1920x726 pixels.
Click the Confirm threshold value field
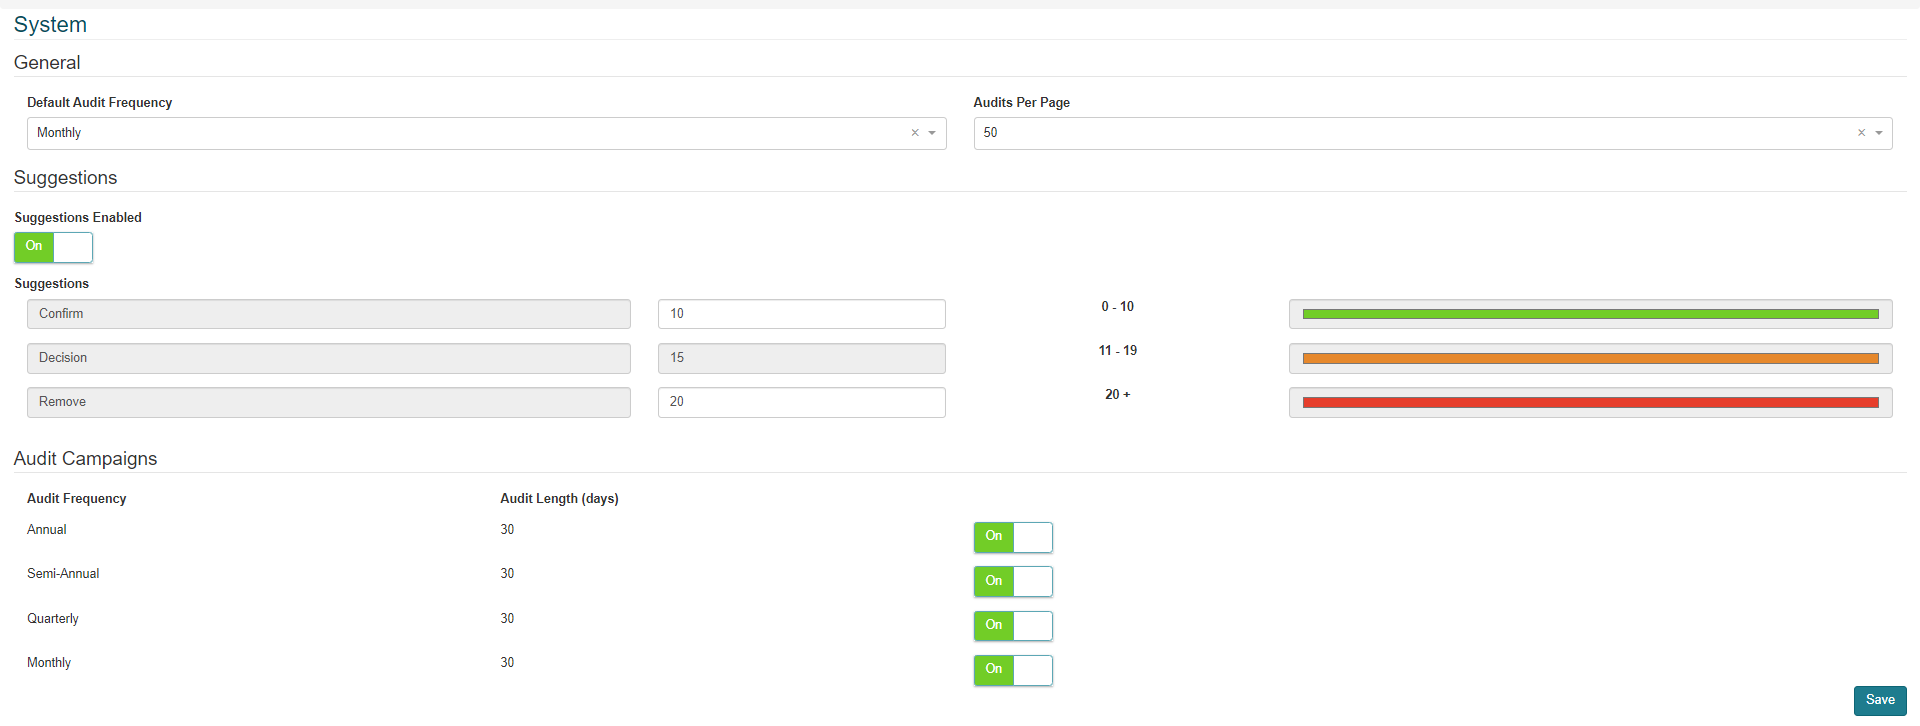[x=801, y=314]
